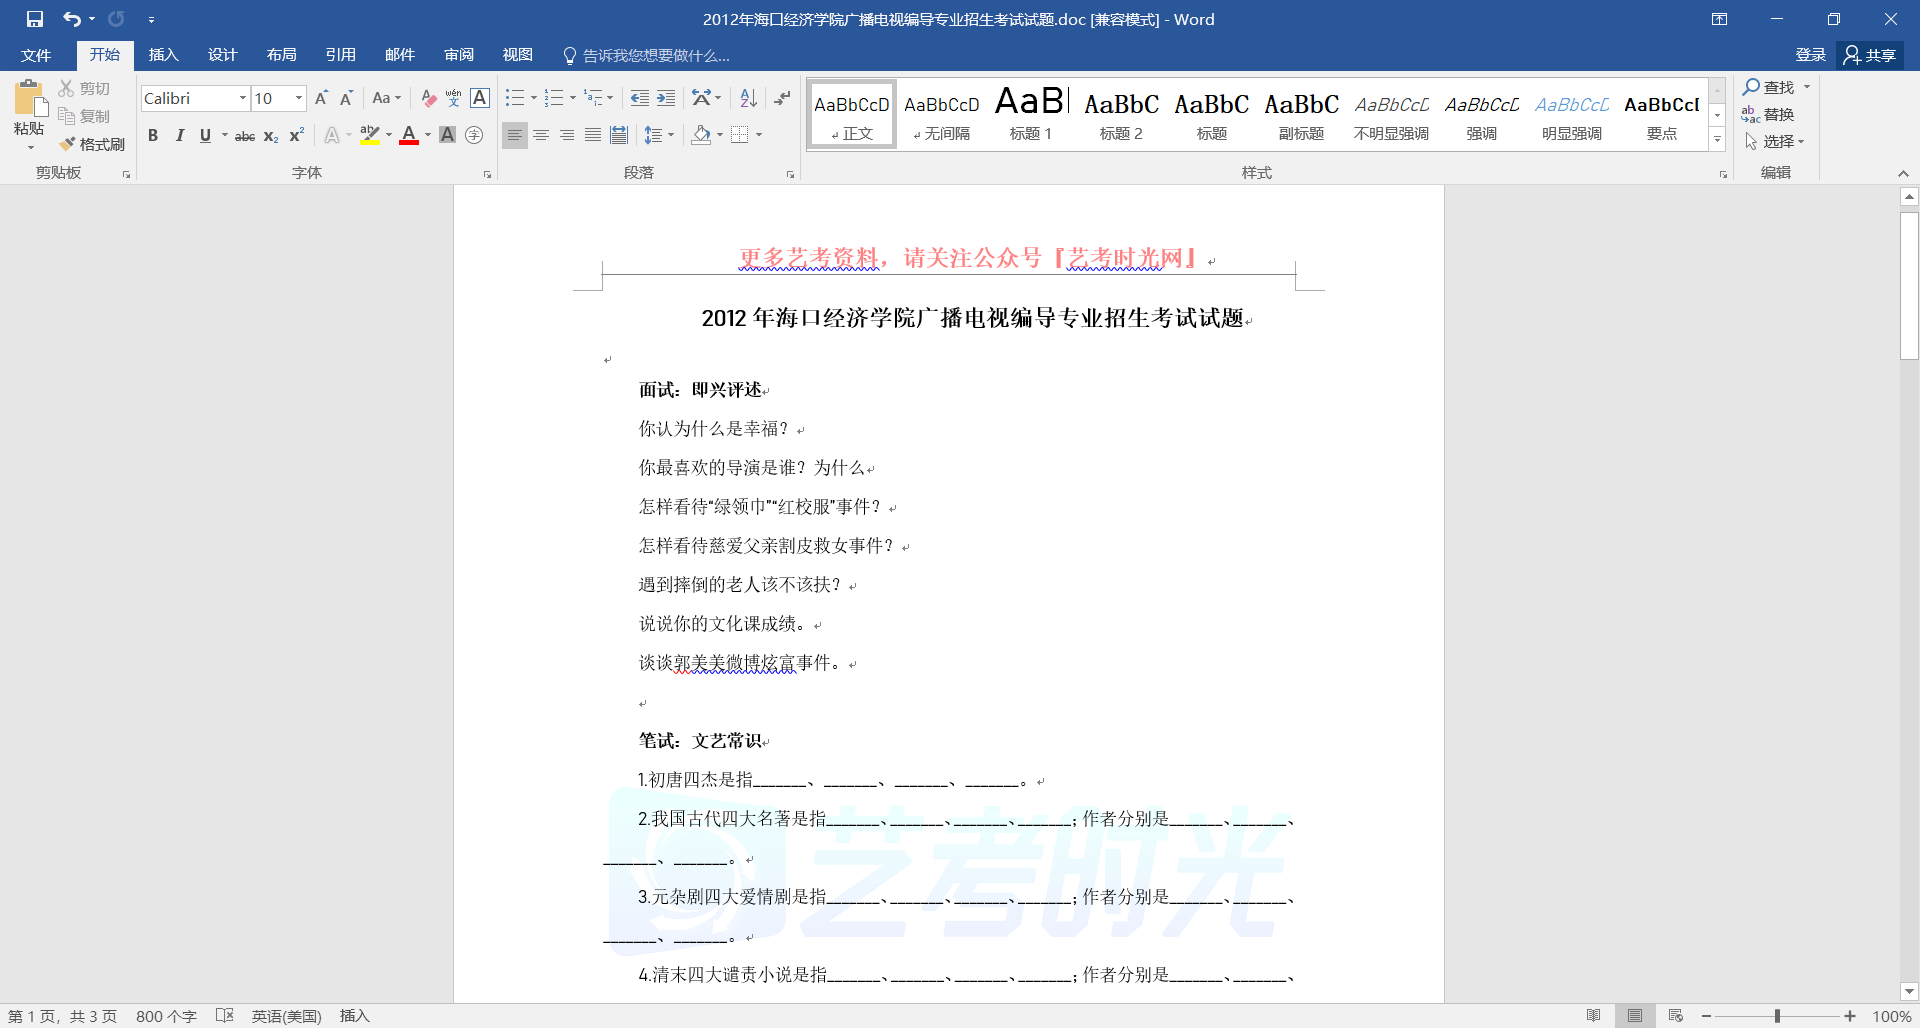Click the Sort icon in paragraph group

click(x=748, y=98)
